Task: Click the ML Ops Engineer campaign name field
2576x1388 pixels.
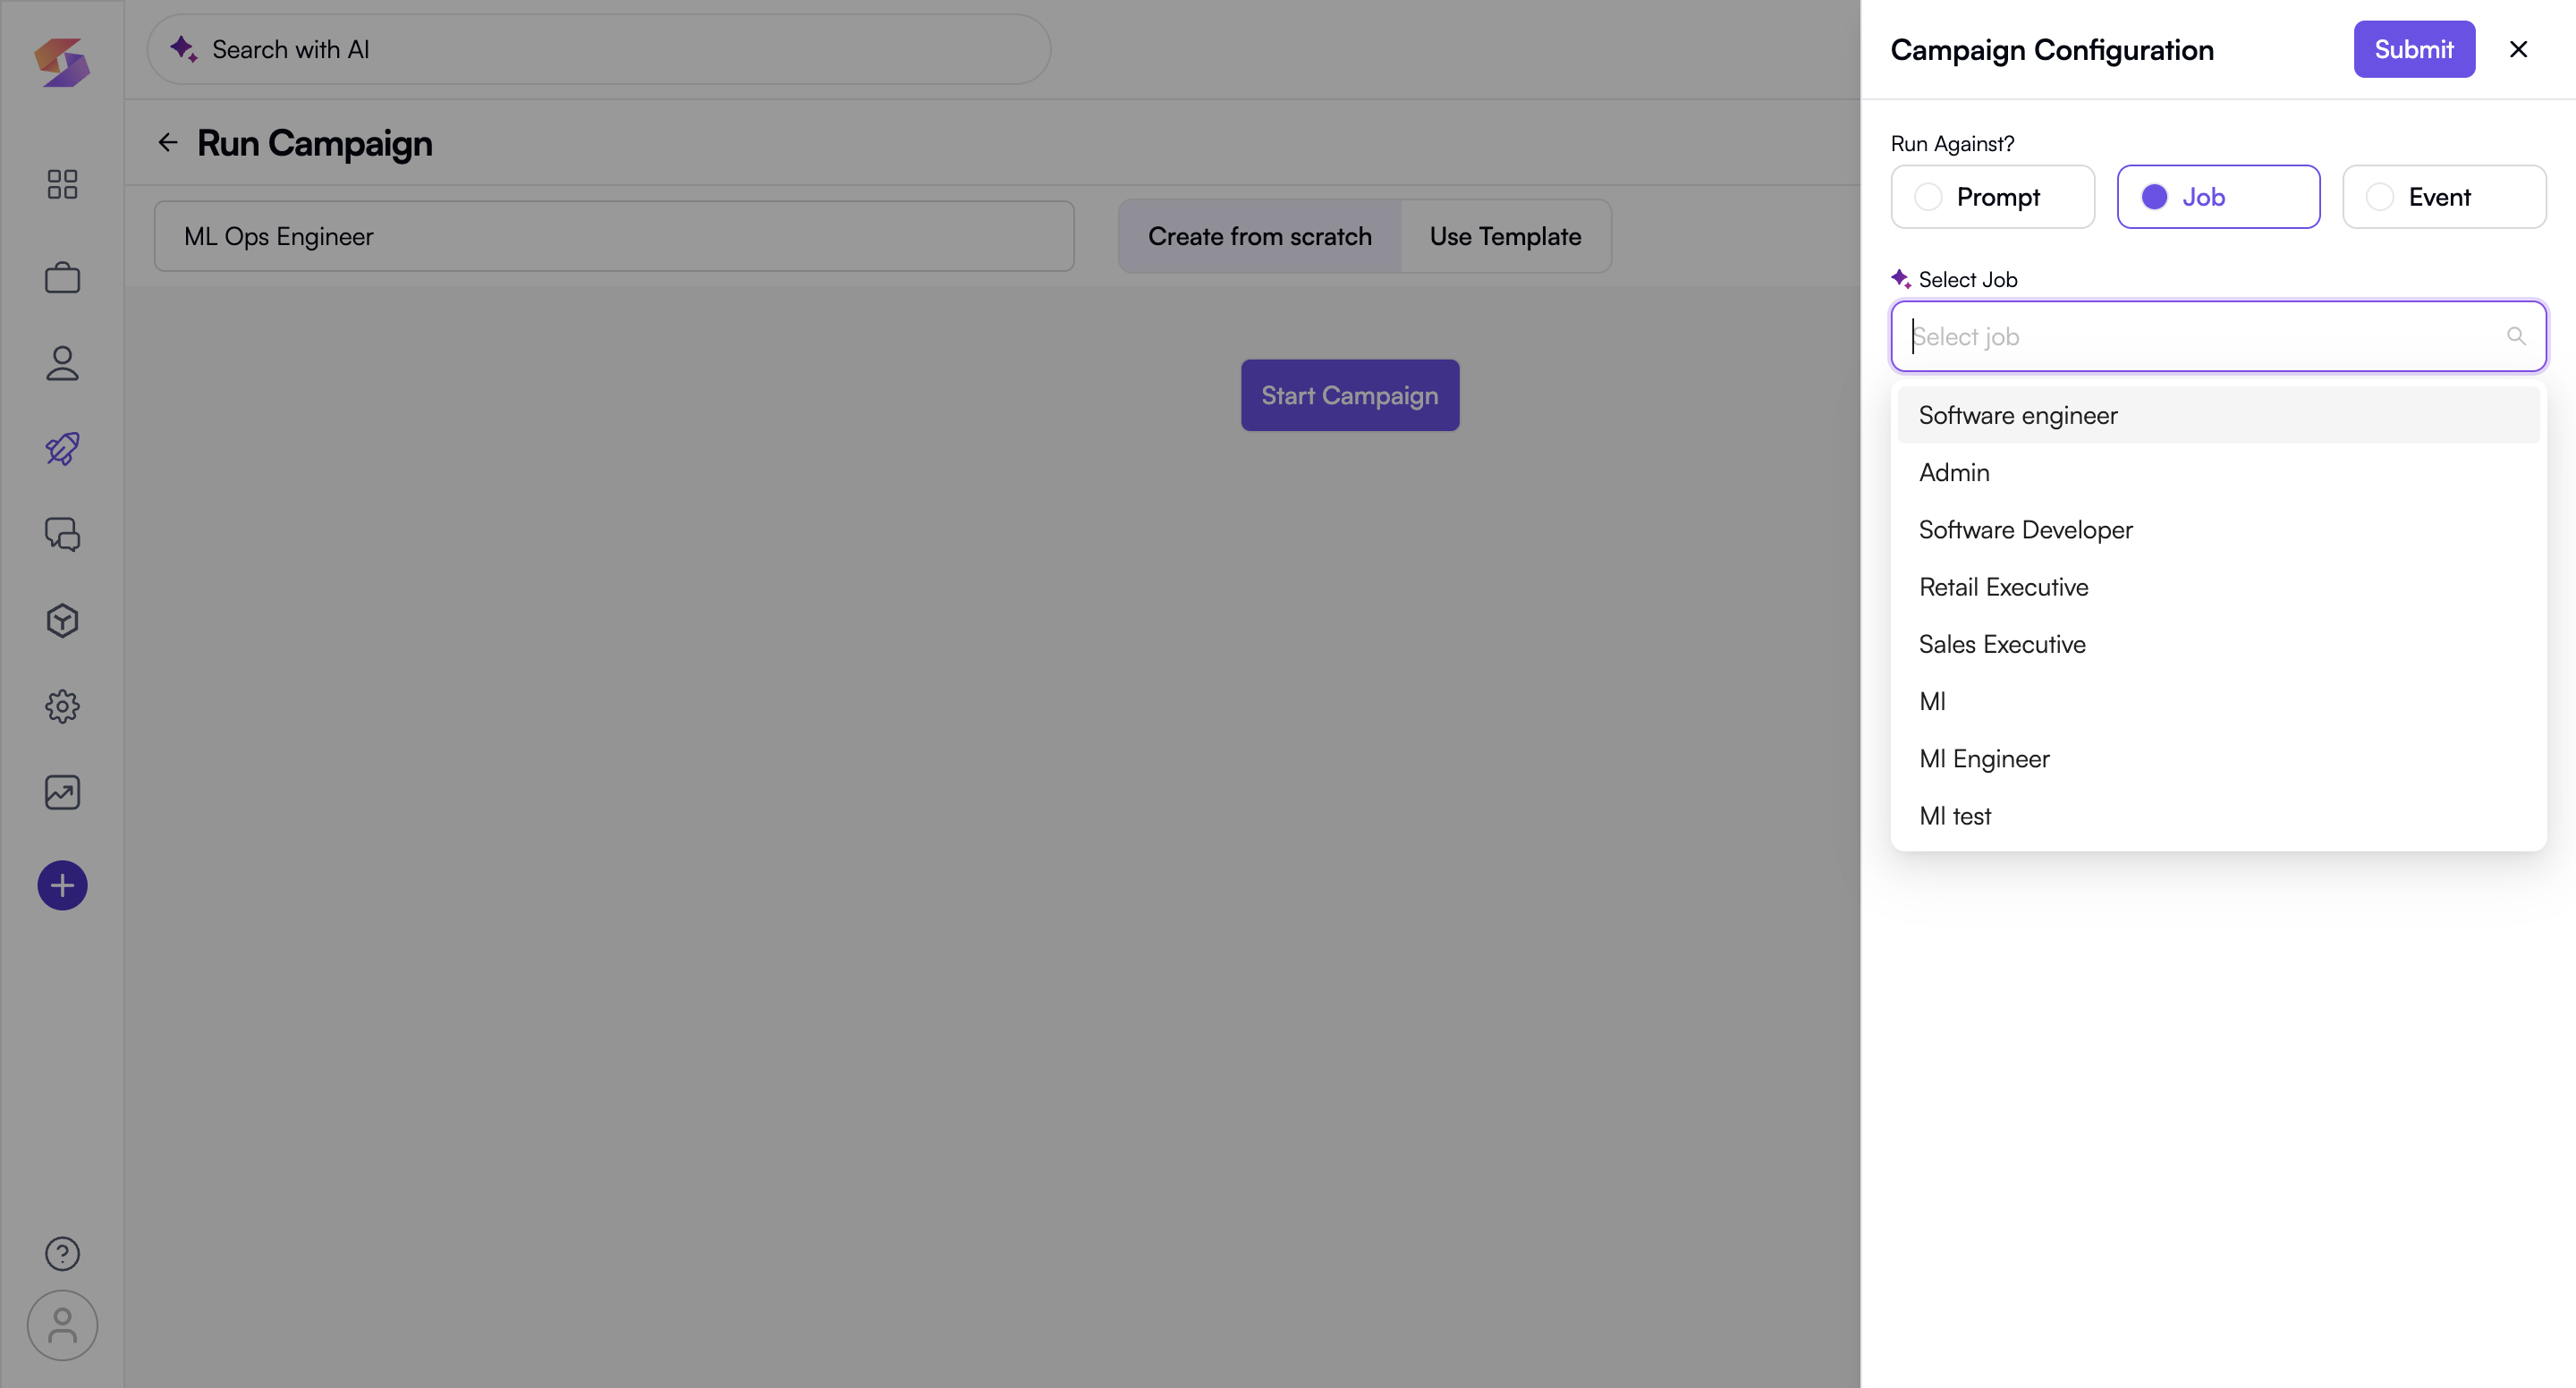Action: [x=614, y=236]
